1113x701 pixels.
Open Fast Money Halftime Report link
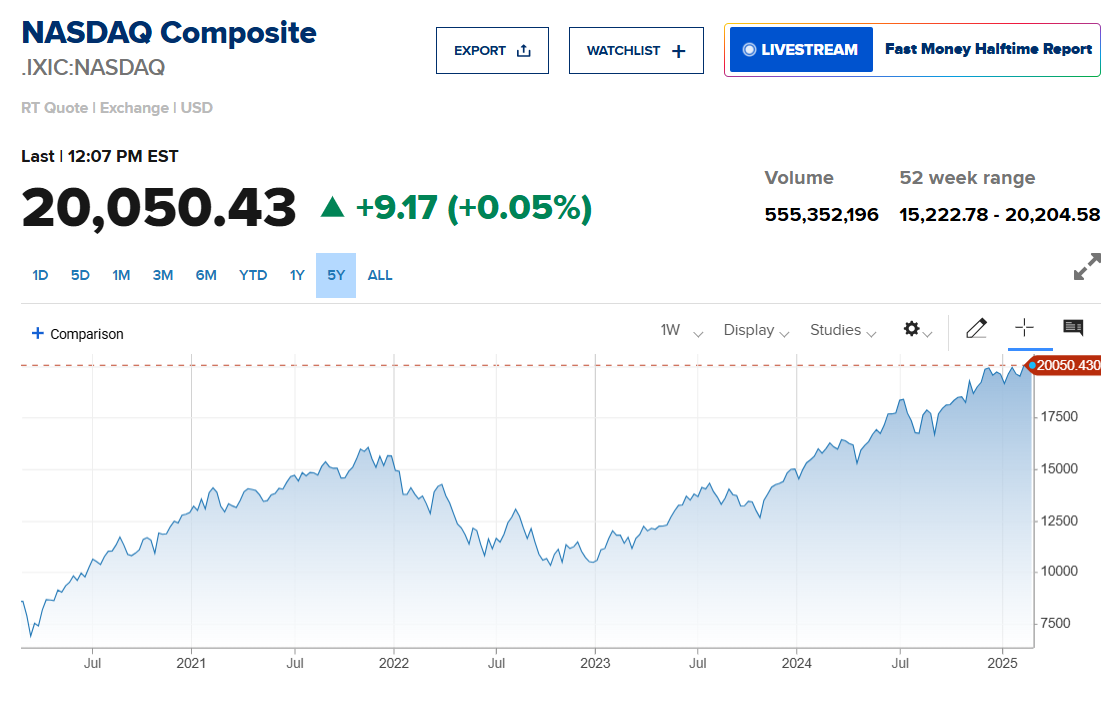[988, 49]
